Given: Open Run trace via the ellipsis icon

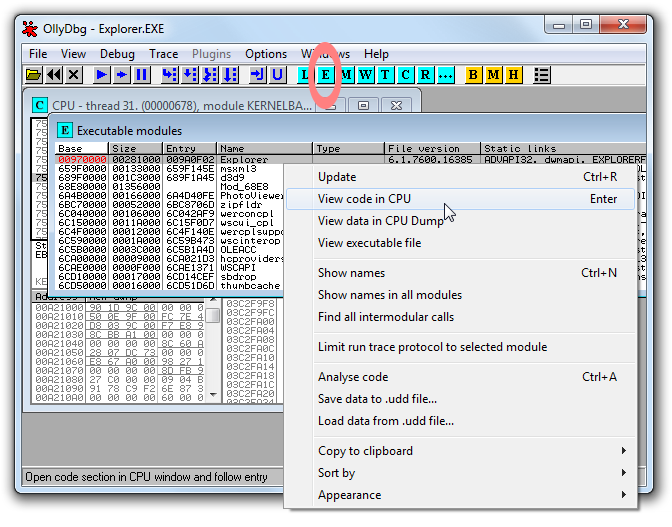Looking at the screenshot, I should pos(445,75).
